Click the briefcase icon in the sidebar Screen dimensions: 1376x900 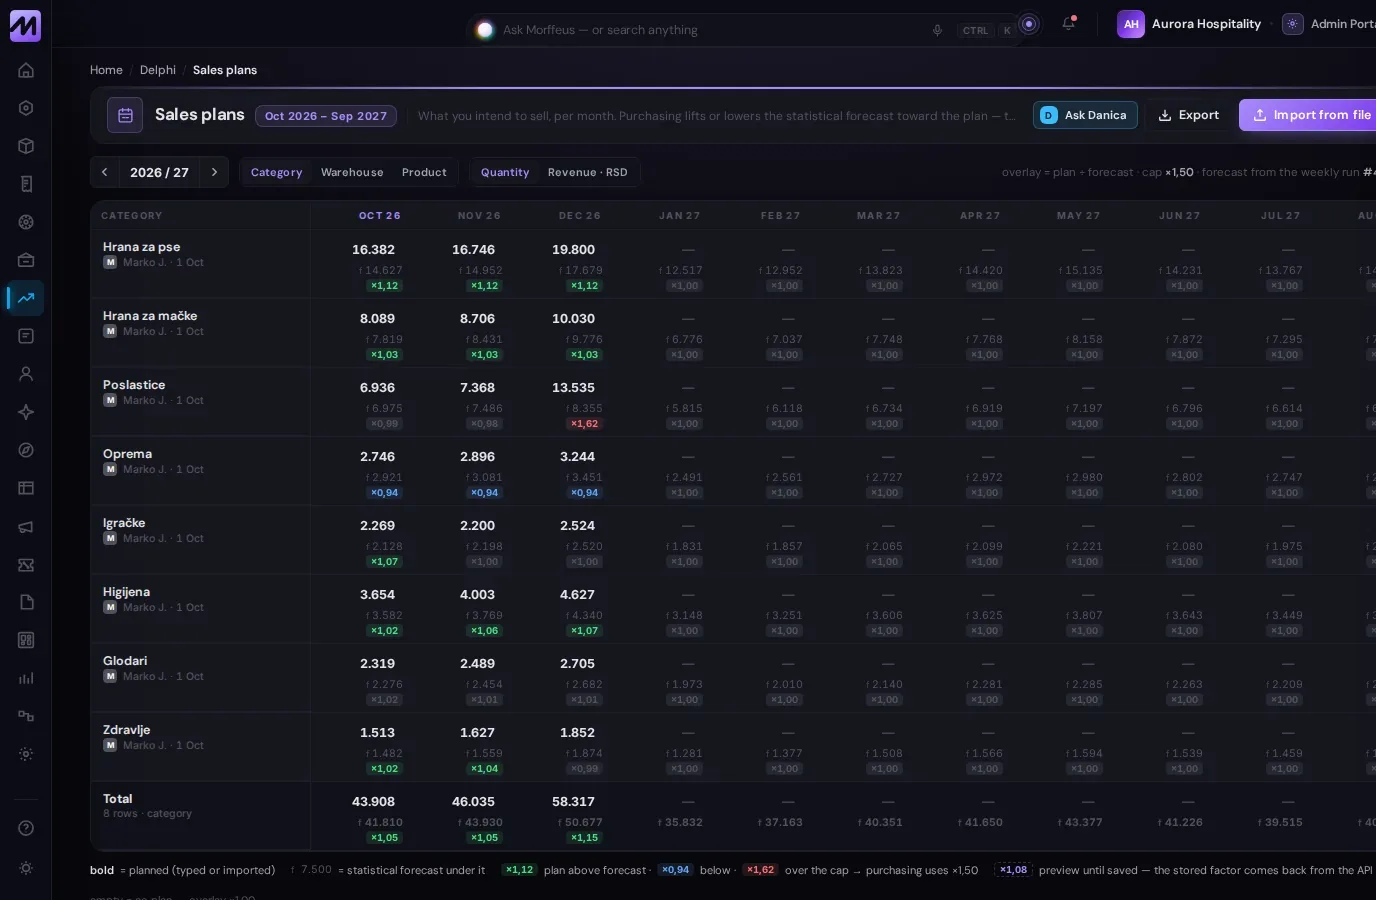(x=26, y=260)
